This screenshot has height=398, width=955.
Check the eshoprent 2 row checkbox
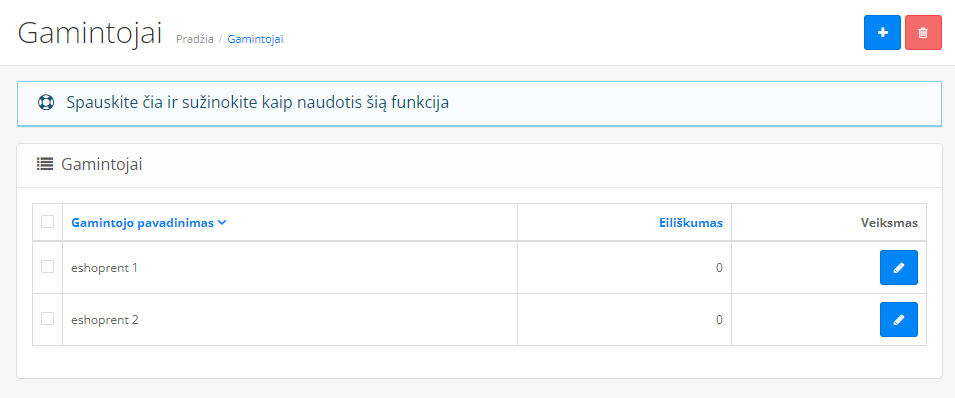pos(48,319)
